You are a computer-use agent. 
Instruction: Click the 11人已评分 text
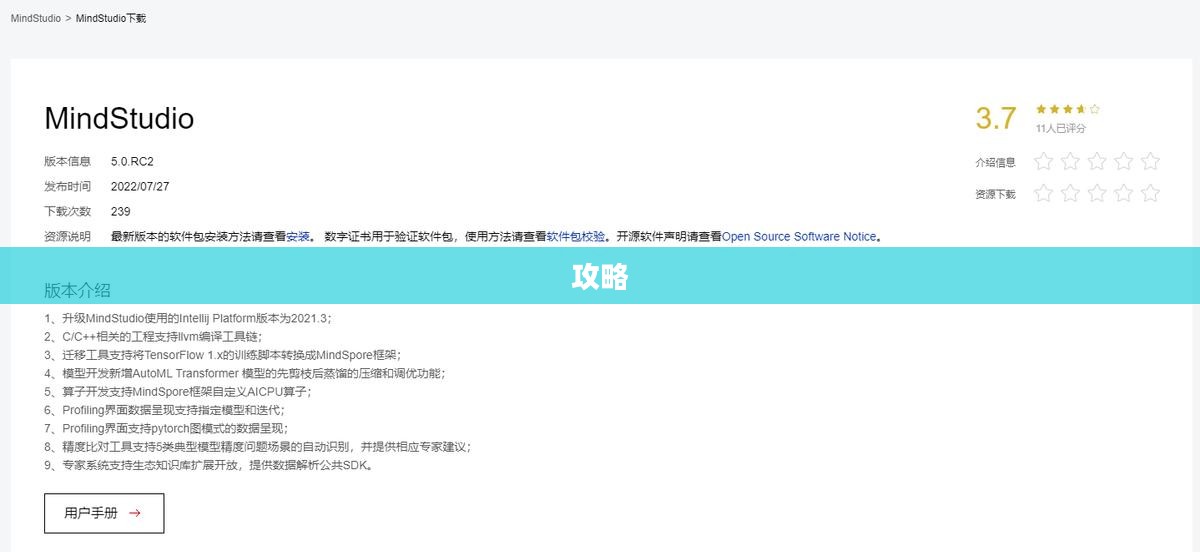click(x=1061, y=128)
